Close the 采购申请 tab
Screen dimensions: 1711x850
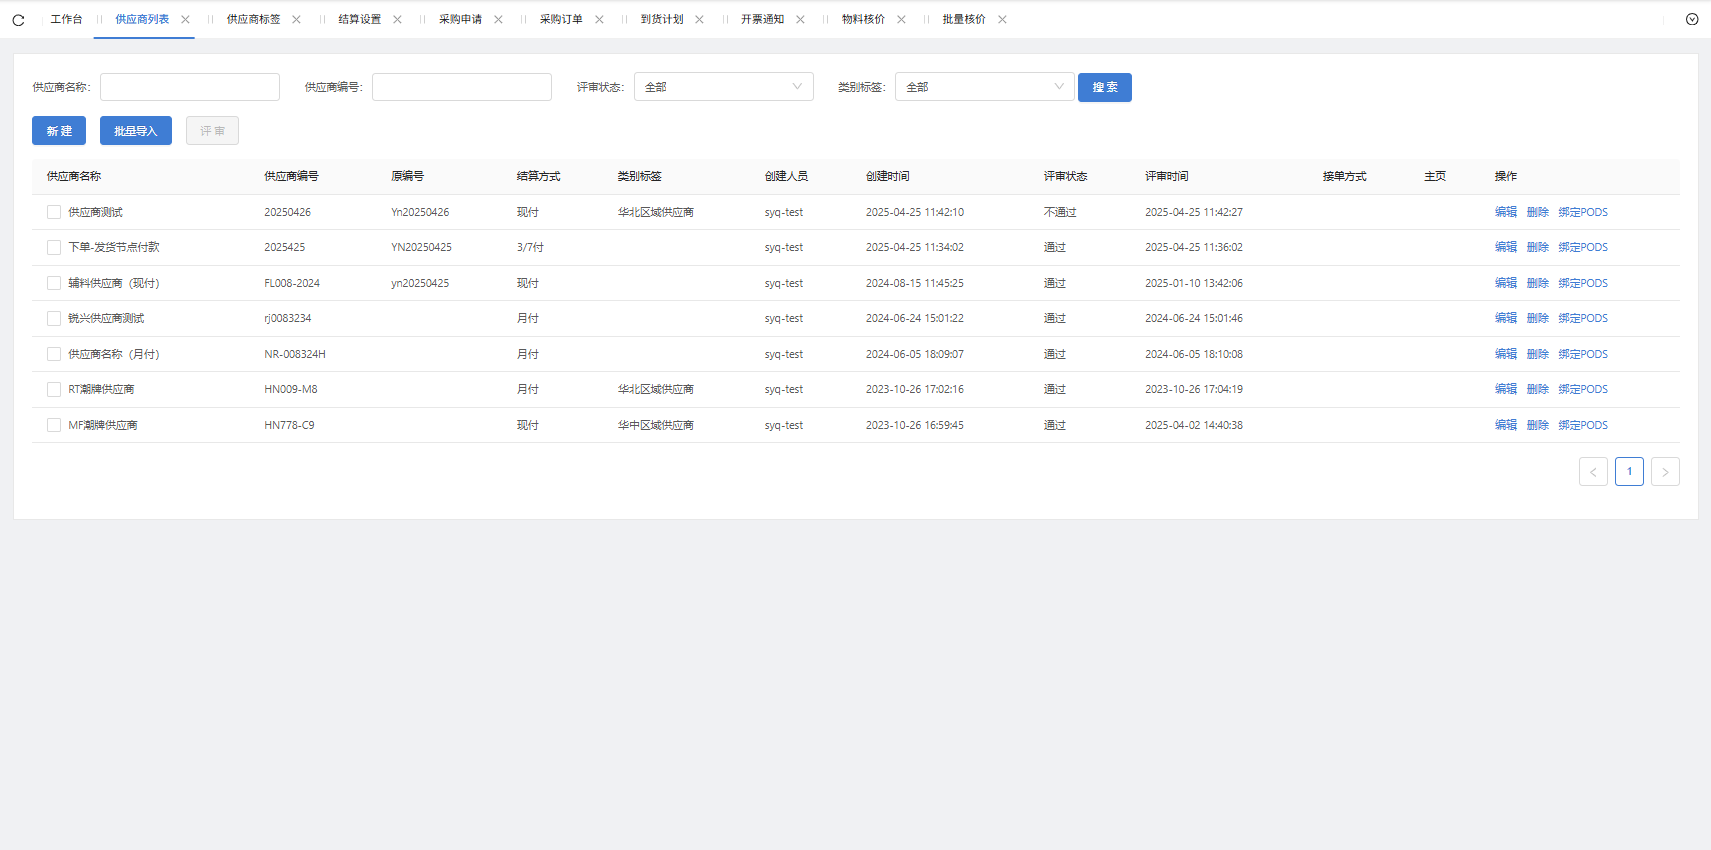tap(498, 19)
